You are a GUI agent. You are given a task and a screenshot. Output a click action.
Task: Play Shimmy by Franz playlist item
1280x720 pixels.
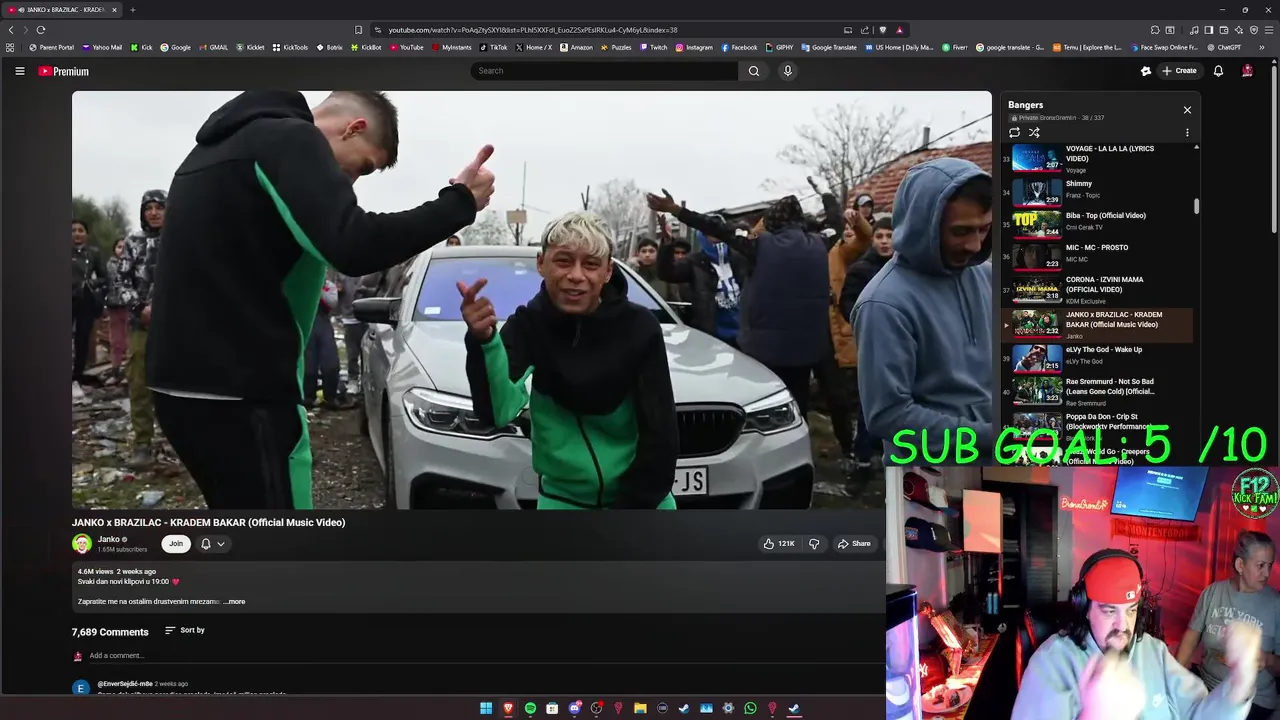(x=1097, y=190)
